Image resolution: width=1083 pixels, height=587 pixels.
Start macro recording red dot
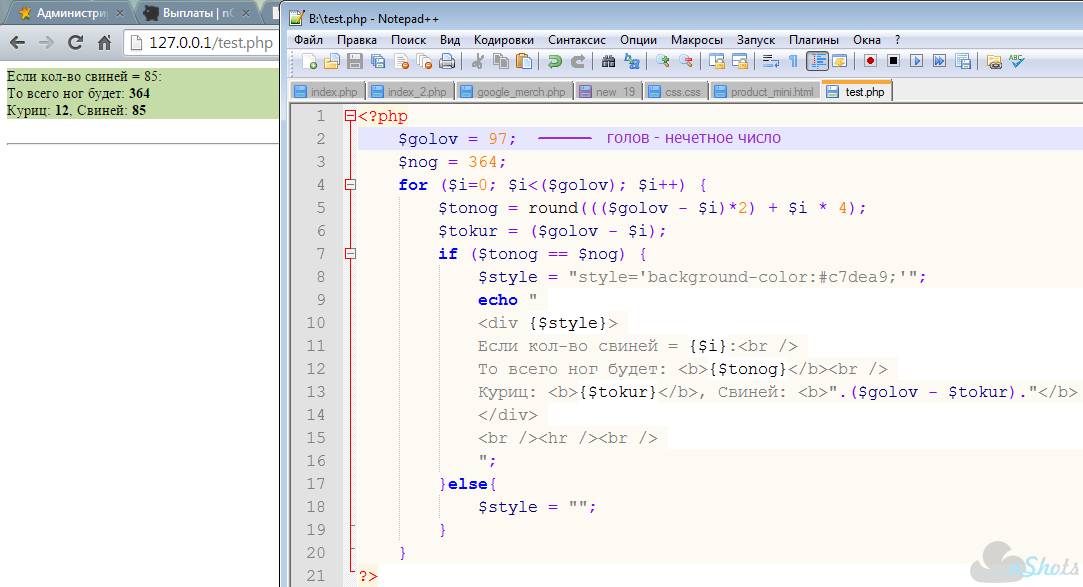pos(870,61)
